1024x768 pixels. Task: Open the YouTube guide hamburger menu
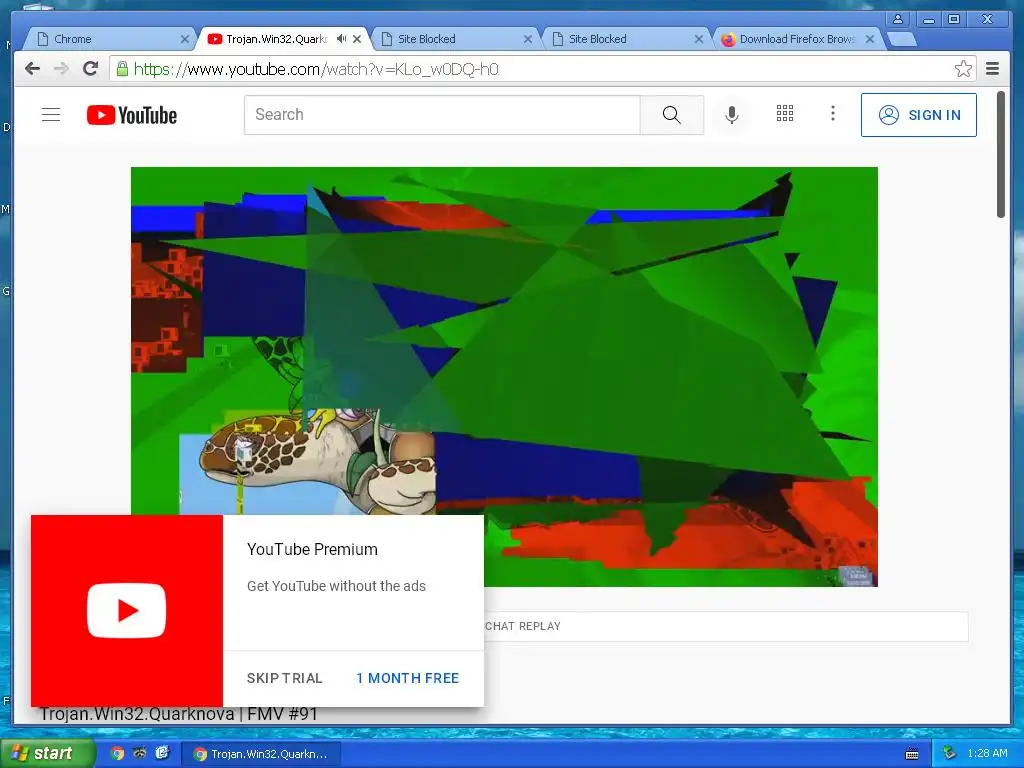point(51,115)
